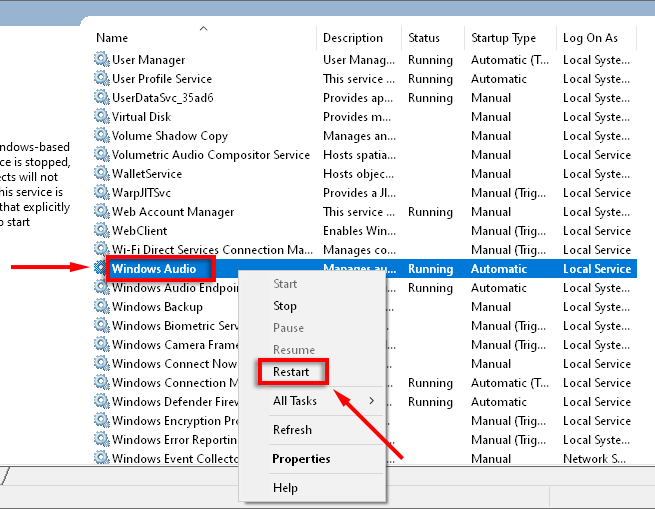Click Windows Connect Now service icon
The width and height of the screenshot is (655, 509).
point(102,364)
